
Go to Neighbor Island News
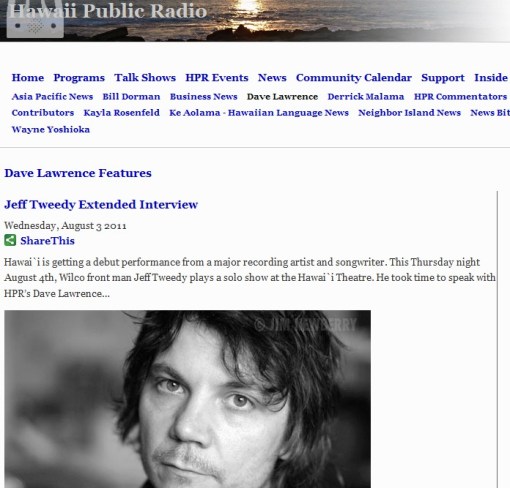(409, 113)
